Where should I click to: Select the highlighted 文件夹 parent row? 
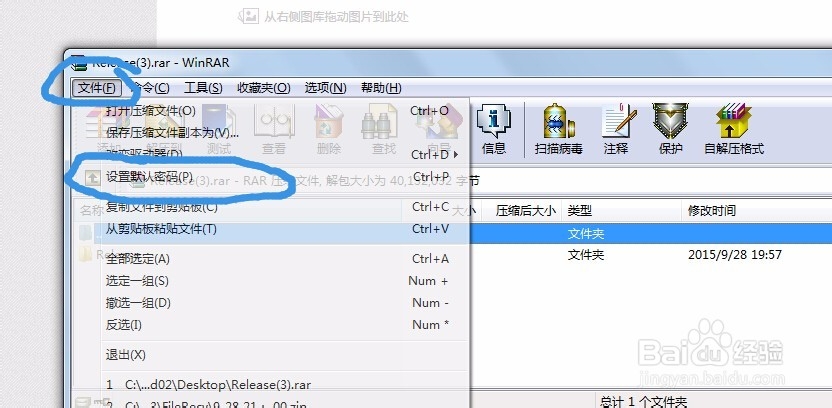pos(651,233)
